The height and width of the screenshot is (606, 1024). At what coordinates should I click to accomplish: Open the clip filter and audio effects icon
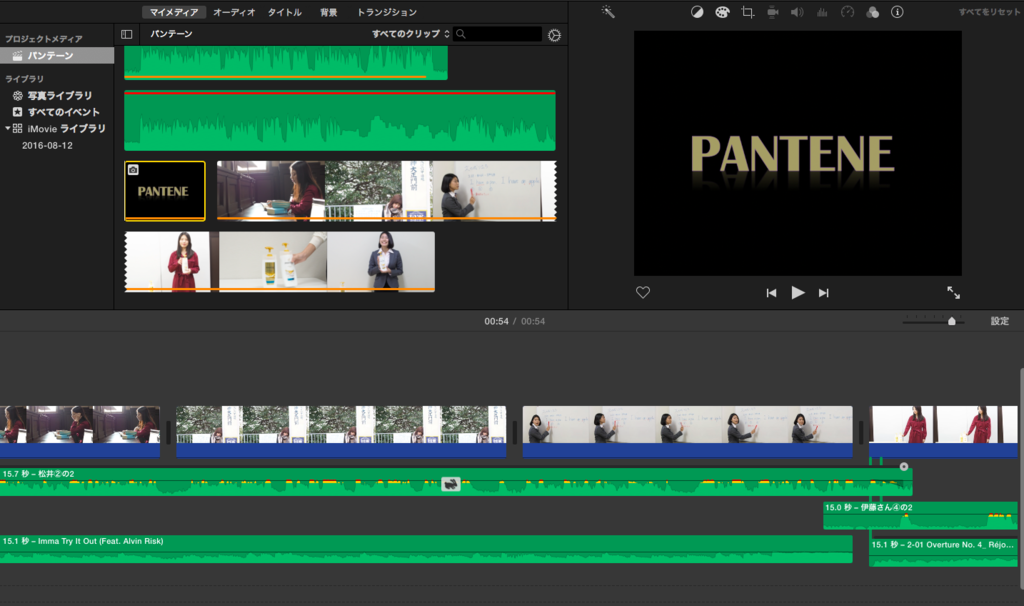(872, 12)
